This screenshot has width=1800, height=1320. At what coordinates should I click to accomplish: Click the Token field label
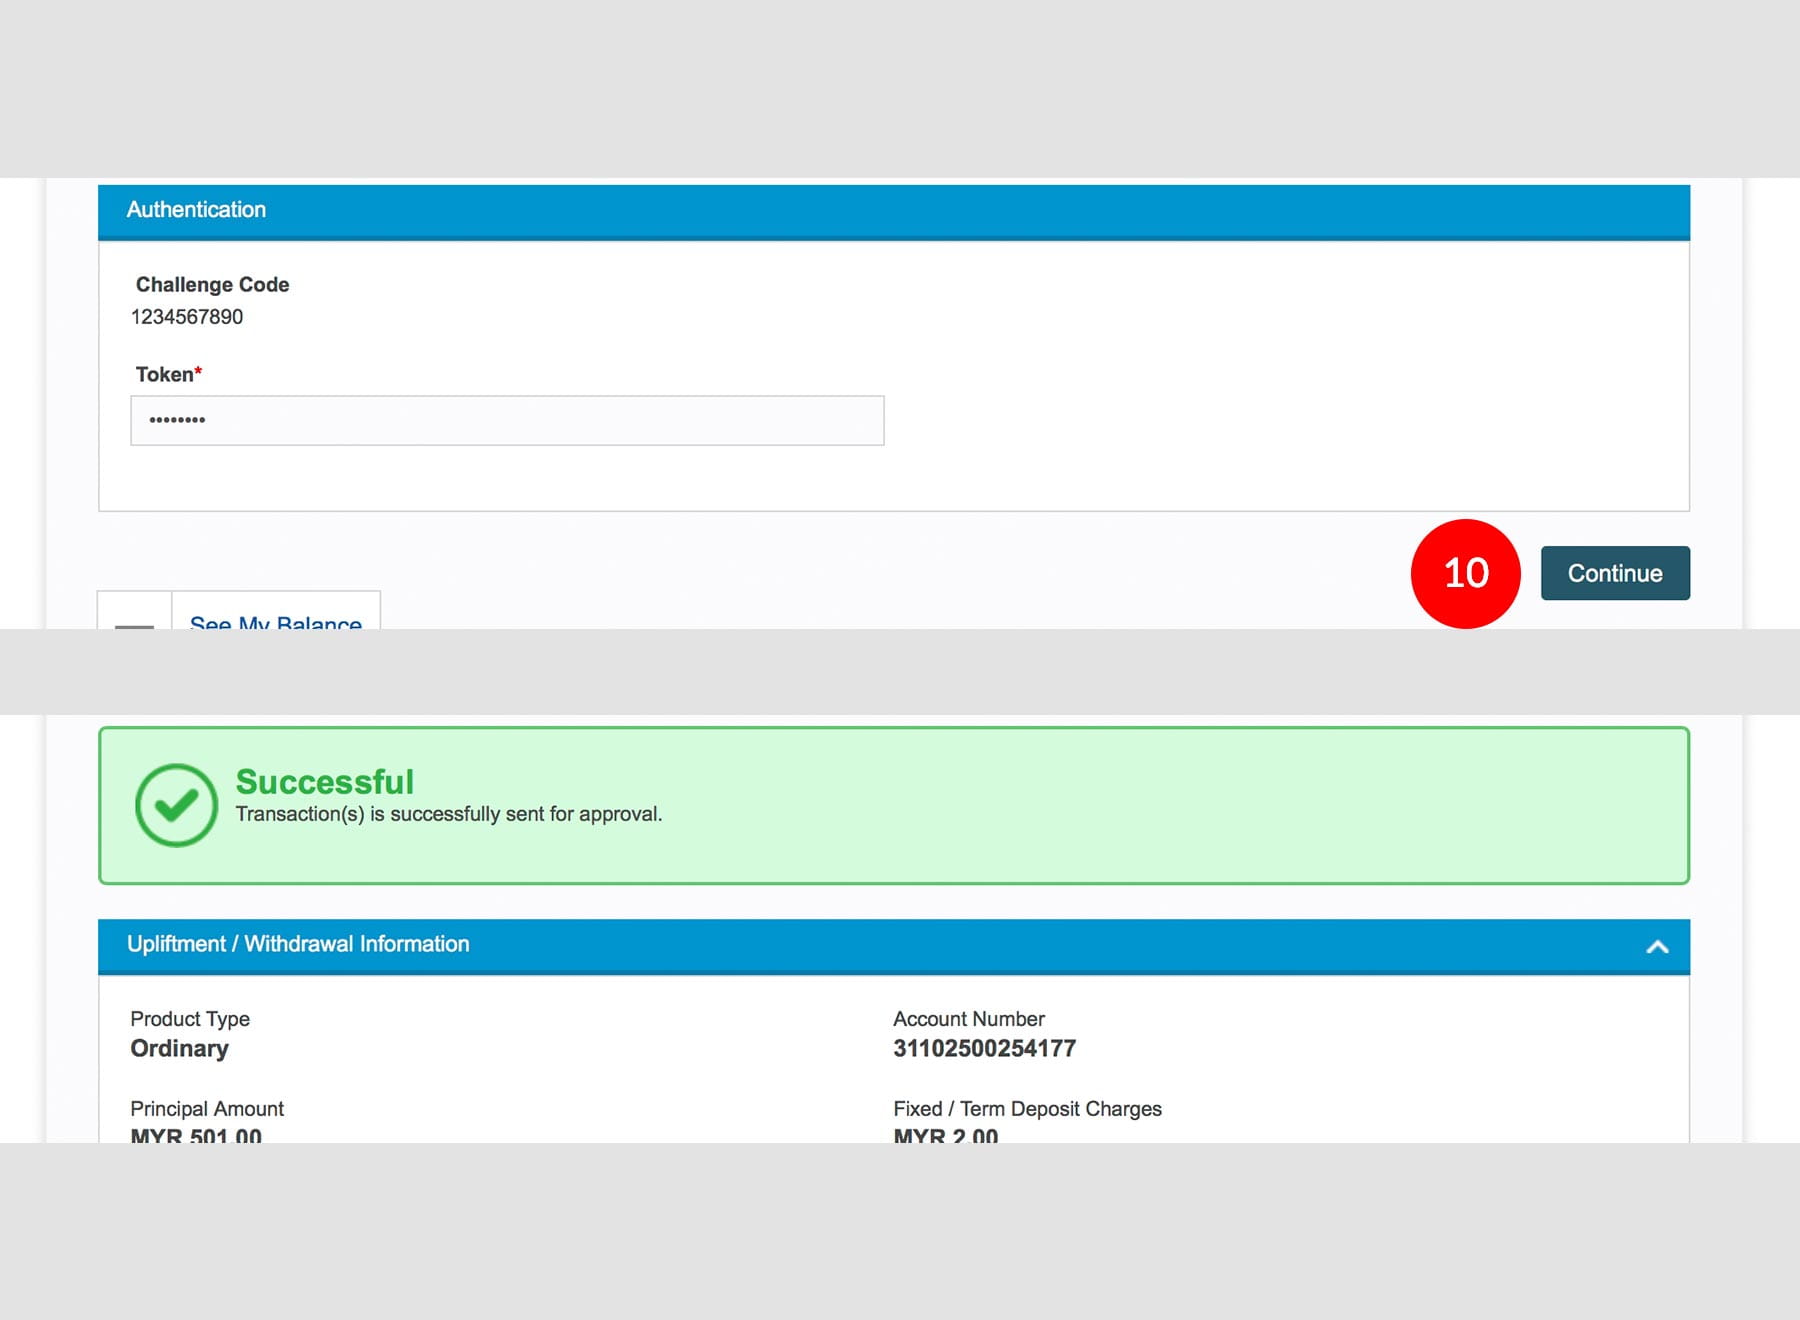click(x=165, y=374)
